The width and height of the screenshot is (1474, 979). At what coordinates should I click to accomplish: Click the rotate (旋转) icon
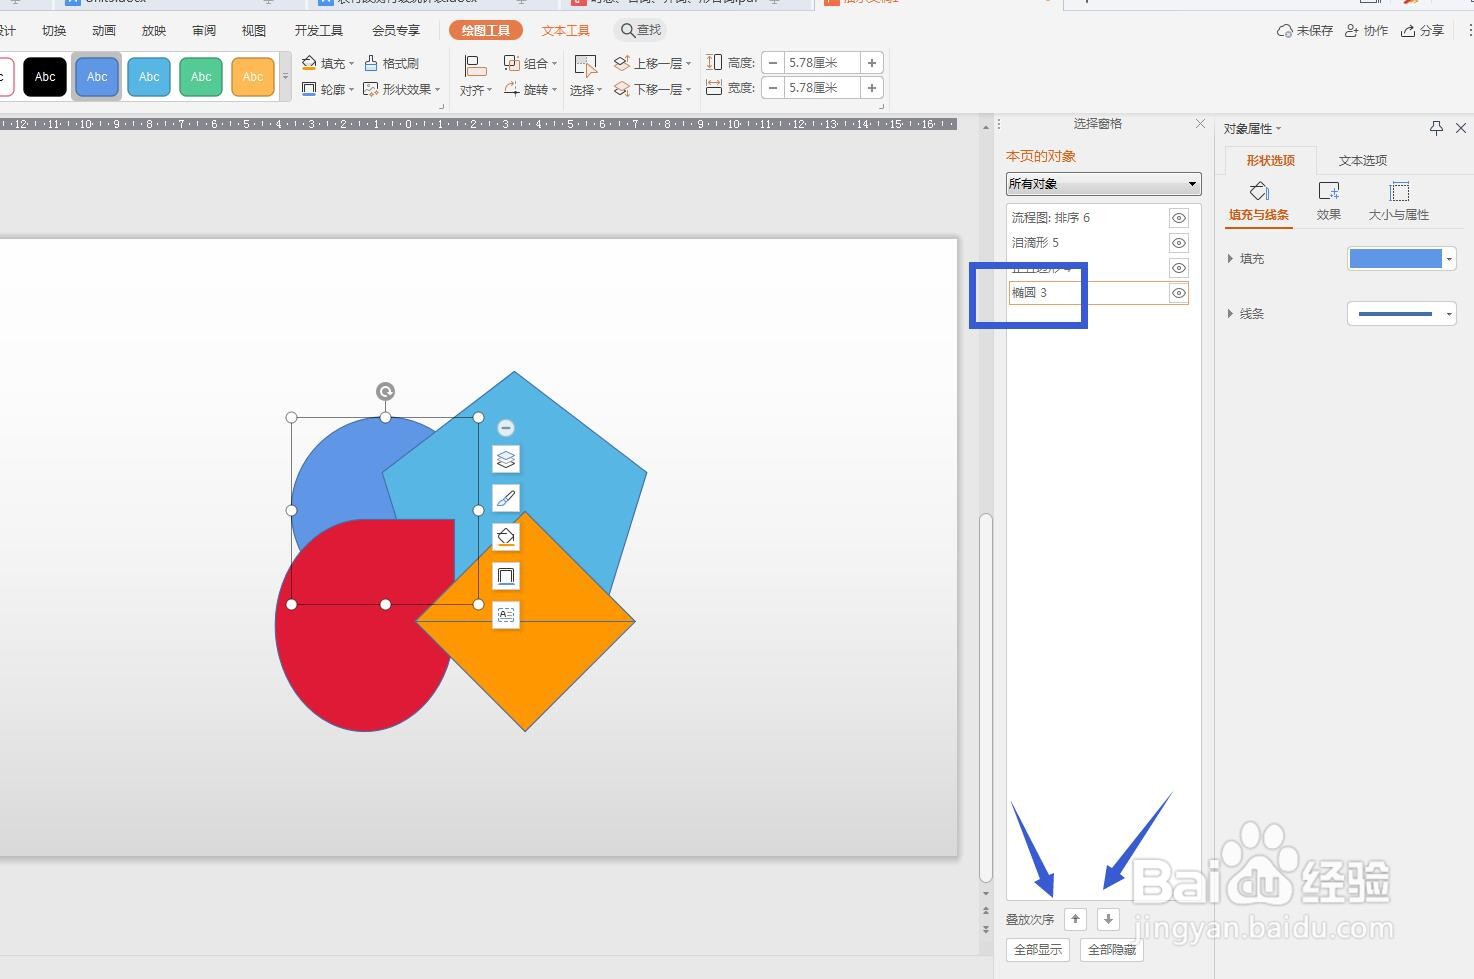(x=511, y=89)
